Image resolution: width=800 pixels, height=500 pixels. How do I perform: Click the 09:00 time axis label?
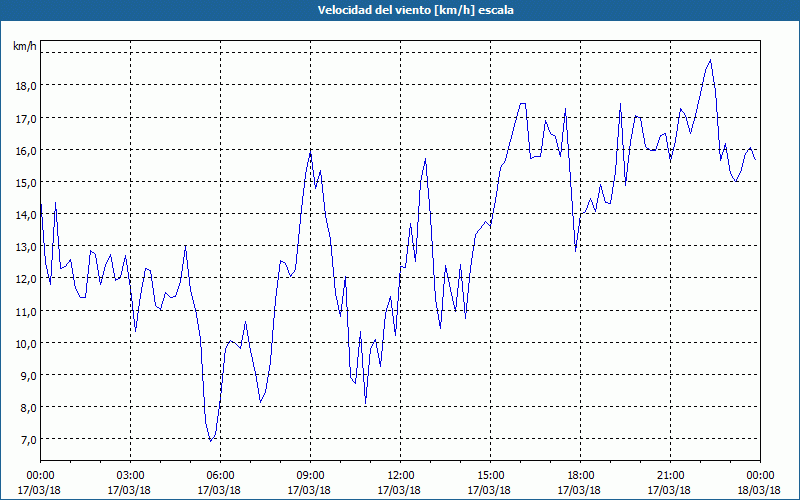(310, 476)
